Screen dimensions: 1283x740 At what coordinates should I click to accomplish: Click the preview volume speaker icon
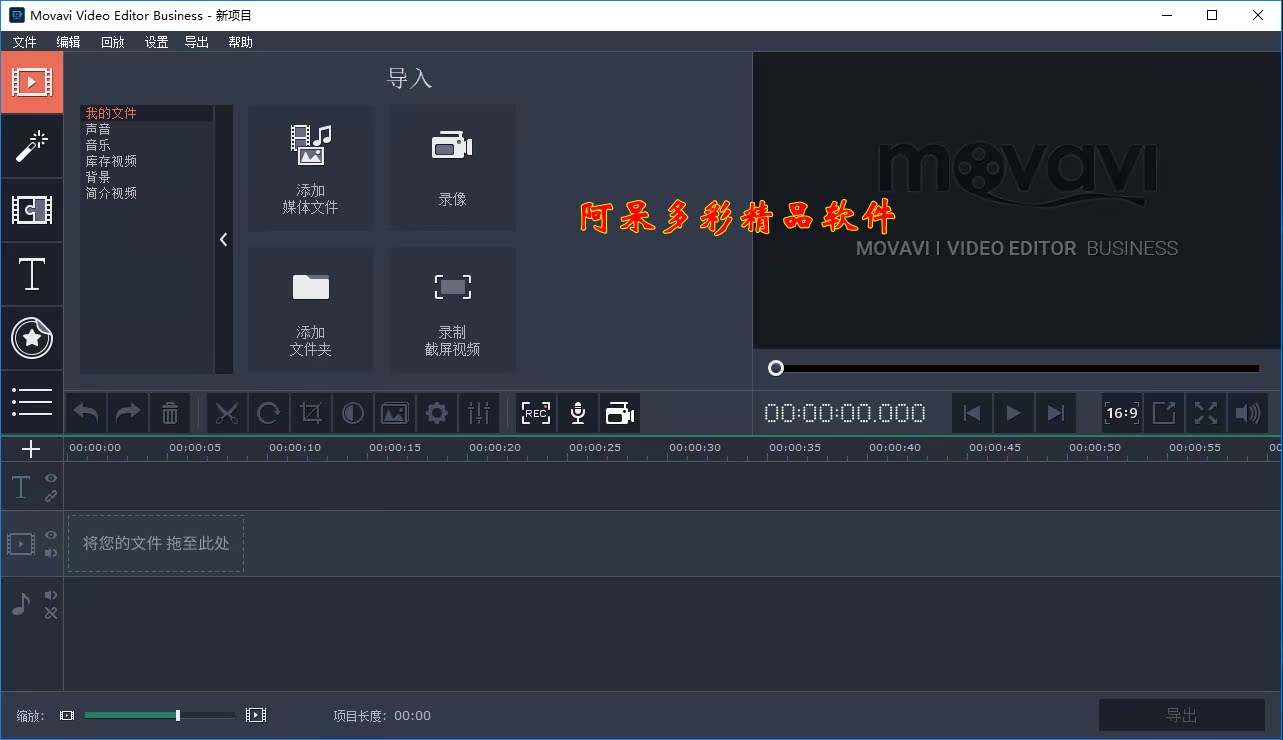point(1248,413)
